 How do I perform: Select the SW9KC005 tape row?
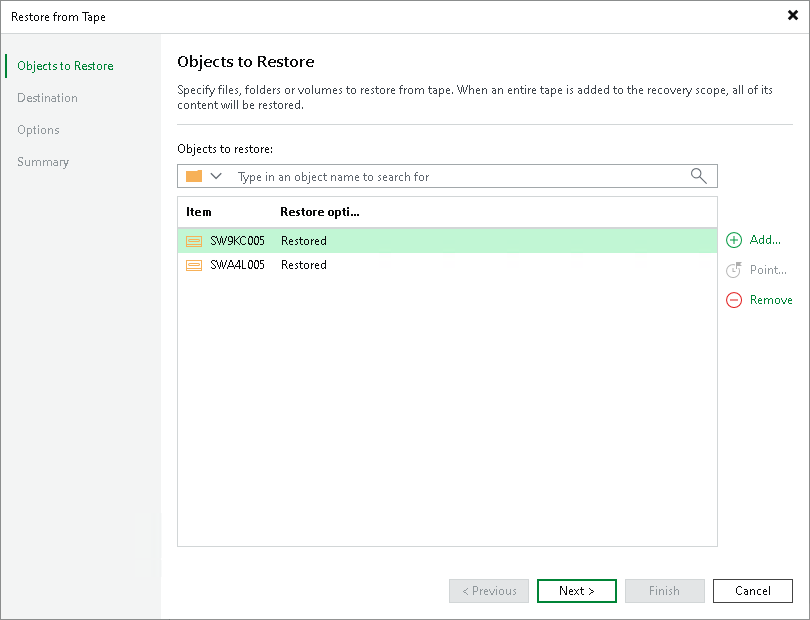447,241
